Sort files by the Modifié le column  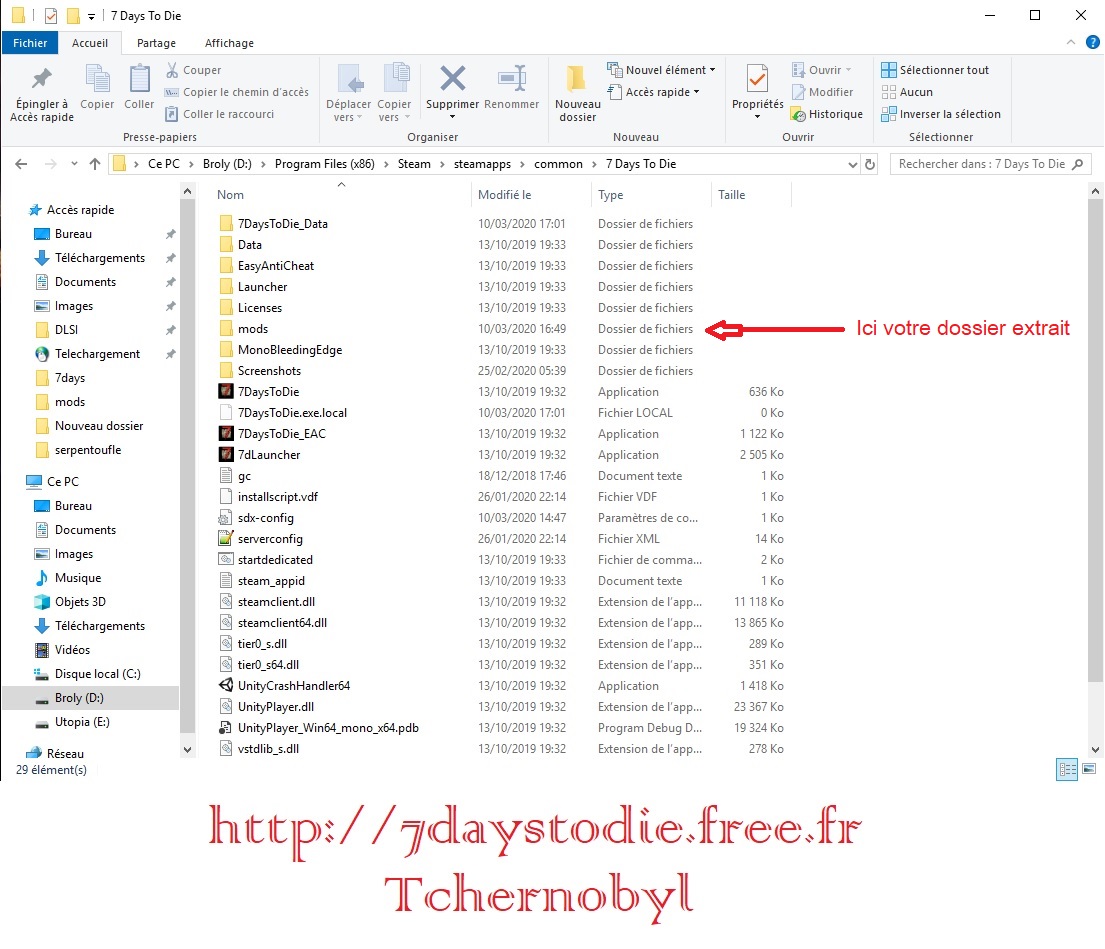505,195
